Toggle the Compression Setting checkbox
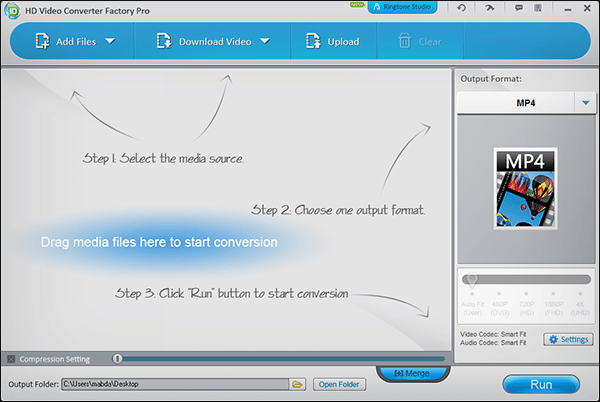This screenshot has height=402, width=600. (x=11, y=359)
